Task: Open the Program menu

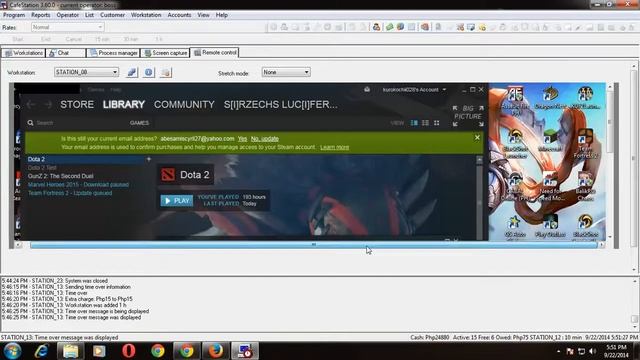Action: point(14,15)
